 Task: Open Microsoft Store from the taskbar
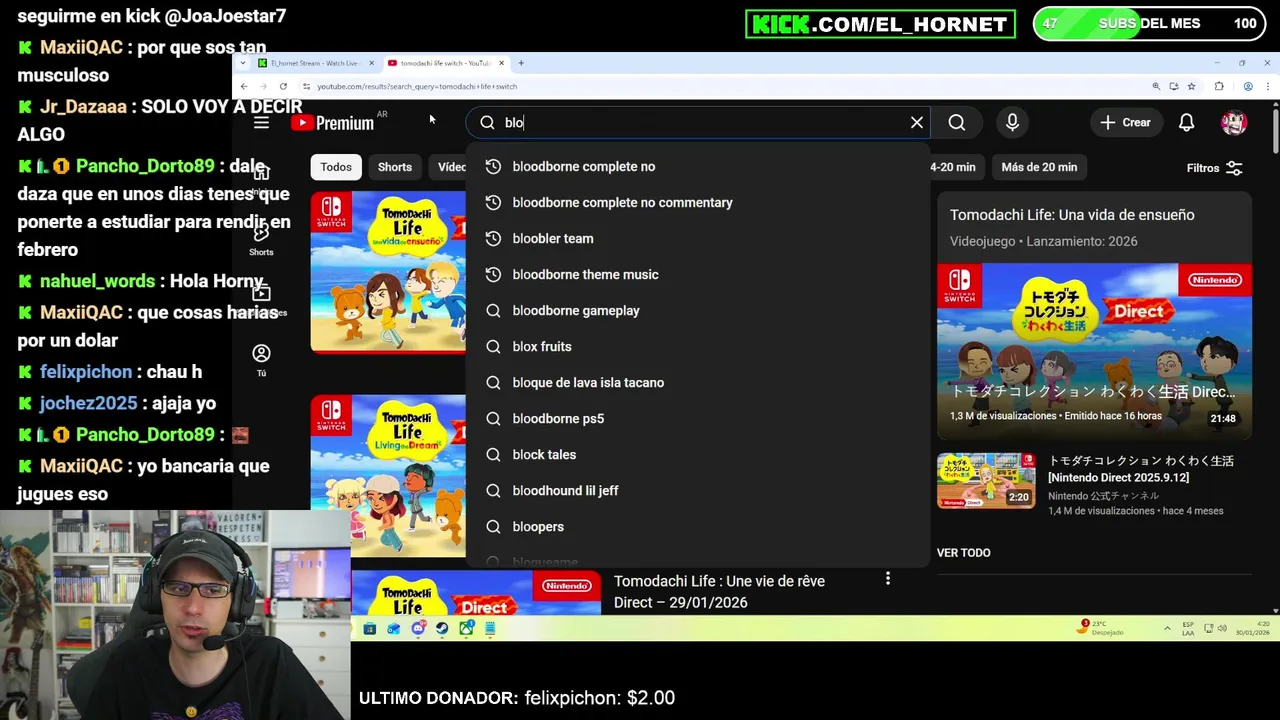point(370,628)
